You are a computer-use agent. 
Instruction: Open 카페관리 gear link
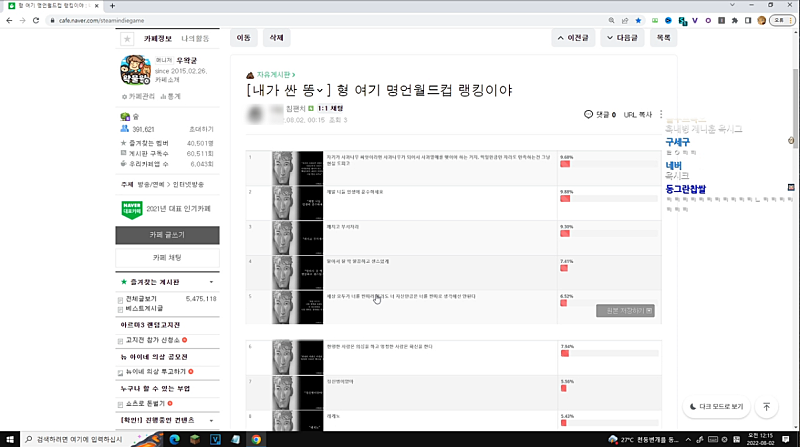click(x=138, y=96)
